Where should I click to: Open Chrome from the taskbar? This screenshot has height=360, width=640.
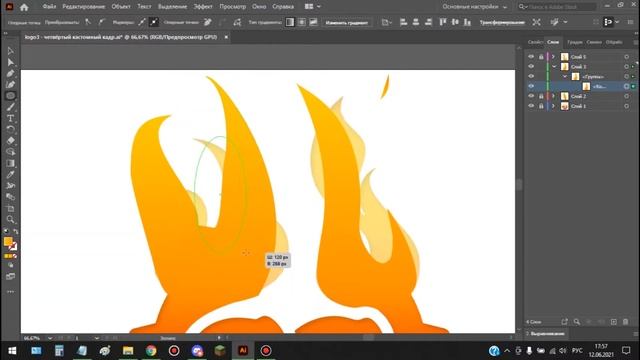pos(151,351)
